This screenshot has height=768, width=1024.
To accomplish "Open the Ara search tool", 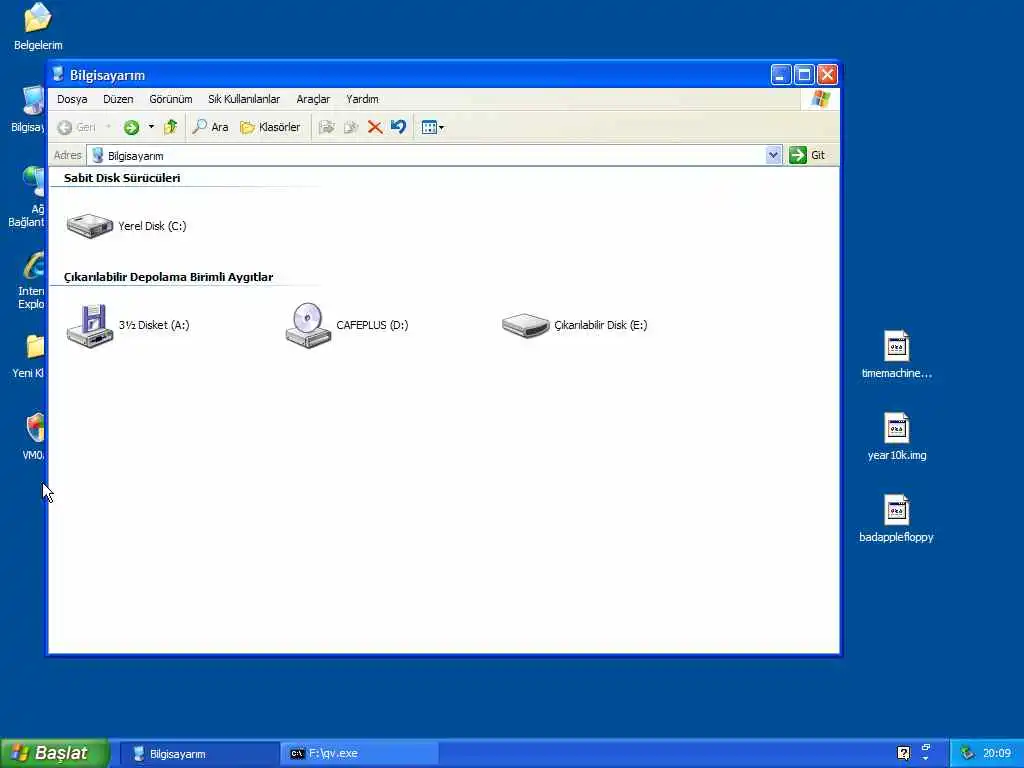I will click(210, 127).
